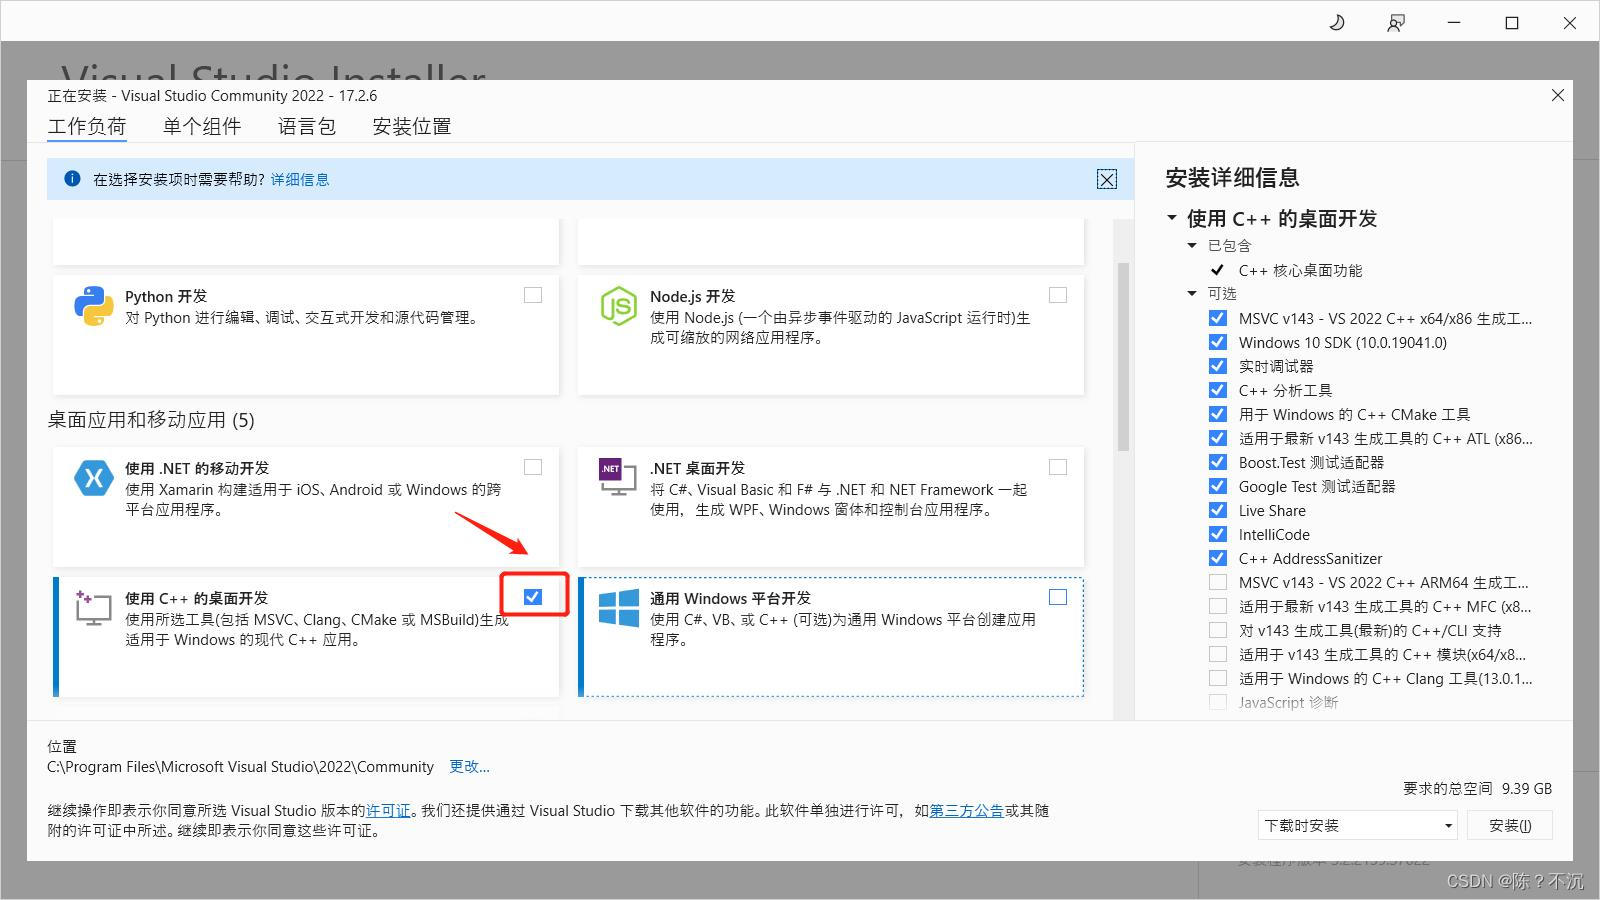Image resolution: width=1600 pixels, height=900 pixels.
Task: Click the C++ 核心桌面功能 included item
Action: [1300, 270]
